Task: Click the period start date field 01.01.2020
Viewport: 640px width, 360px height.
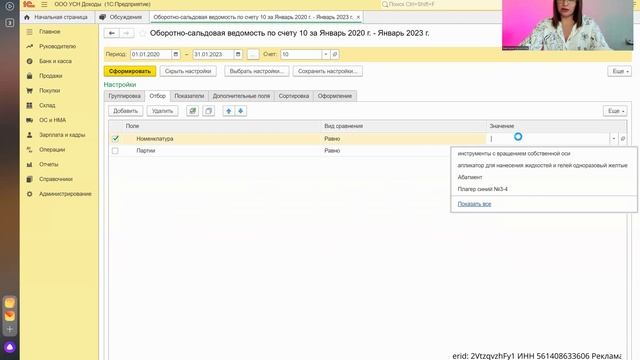Action: (151, 54)
